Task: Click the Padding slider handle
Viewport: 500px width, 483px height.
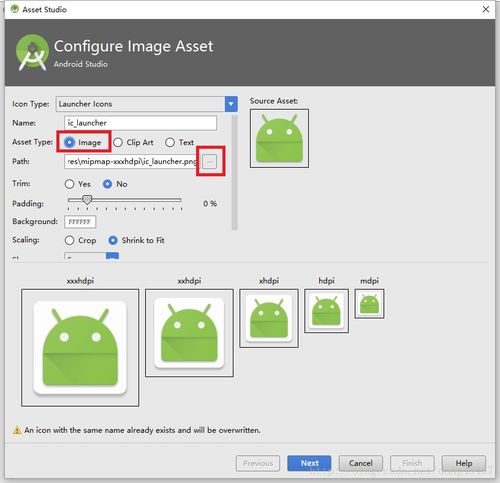Action: click(x=87, y=200)
